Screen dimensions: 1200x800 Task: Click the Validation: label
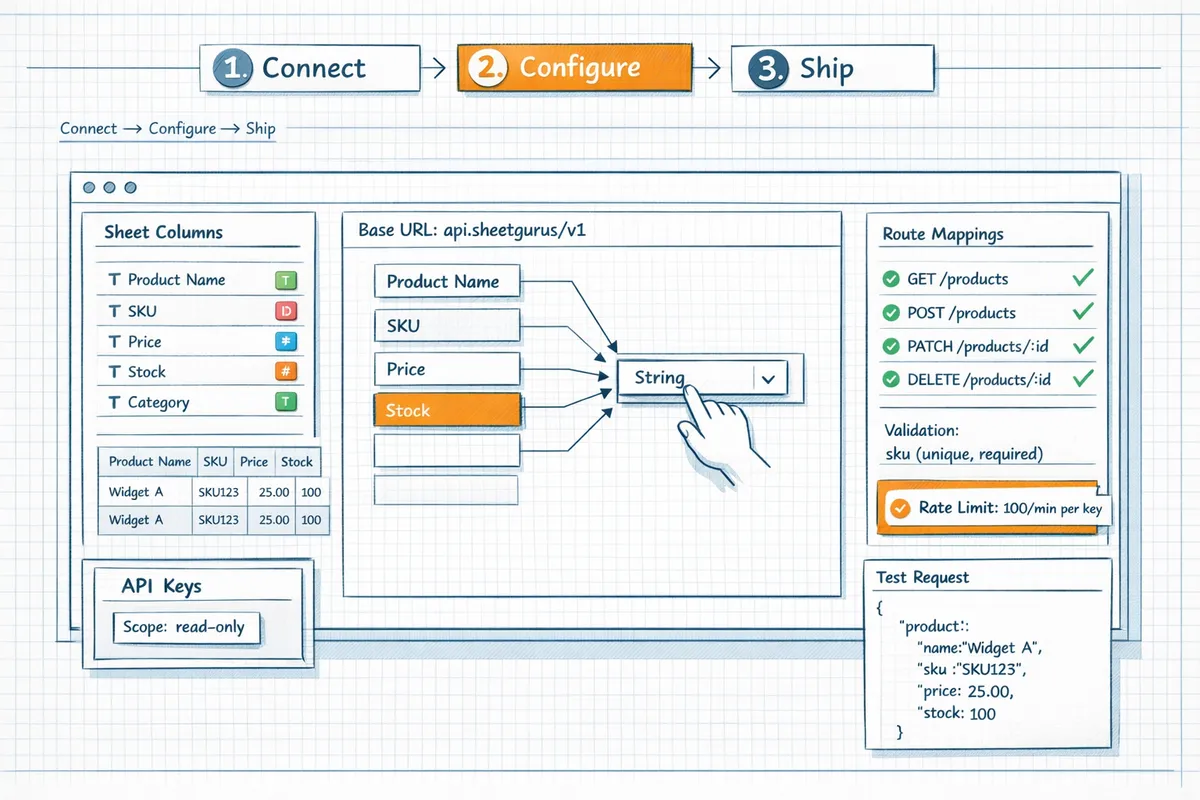pyautogui.click(x=921, y=431)
